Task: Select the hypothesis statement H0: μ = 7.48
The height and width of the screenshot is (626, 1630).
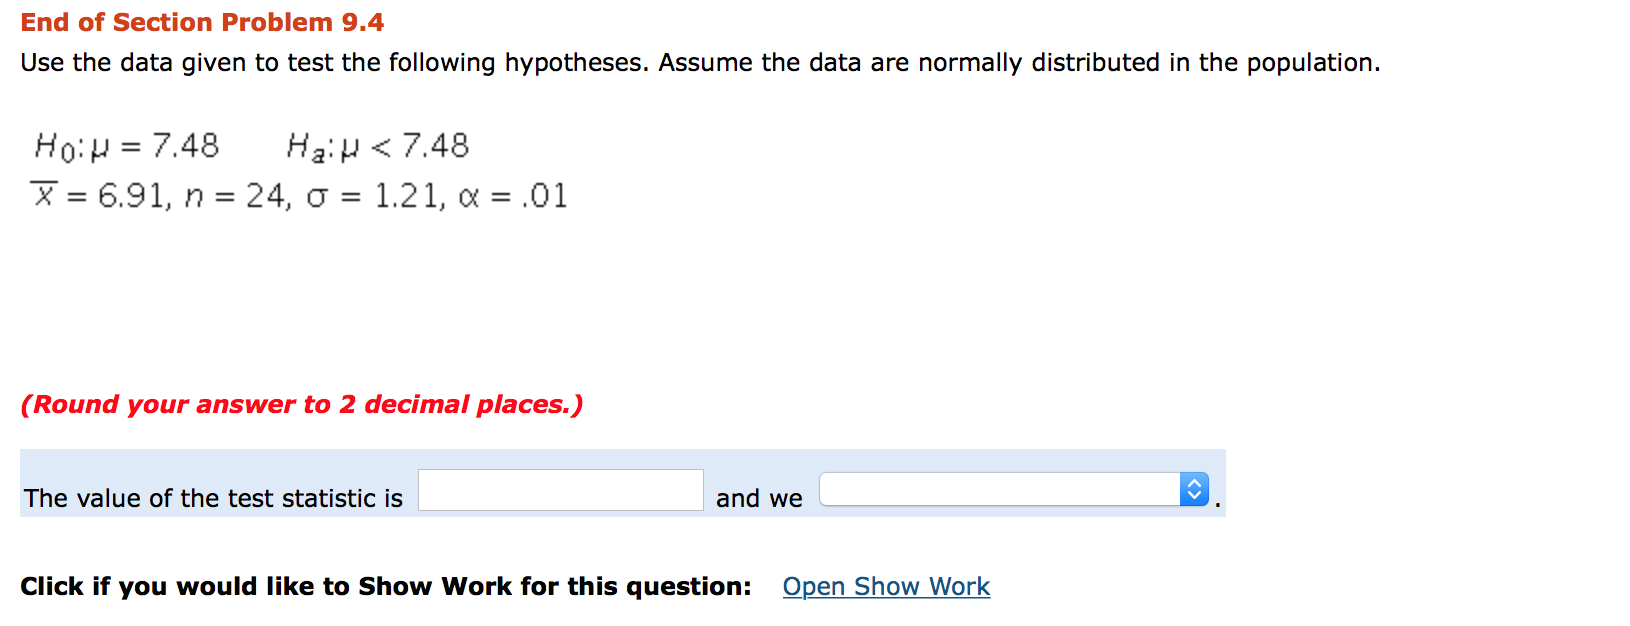Action: pos(126,145)
